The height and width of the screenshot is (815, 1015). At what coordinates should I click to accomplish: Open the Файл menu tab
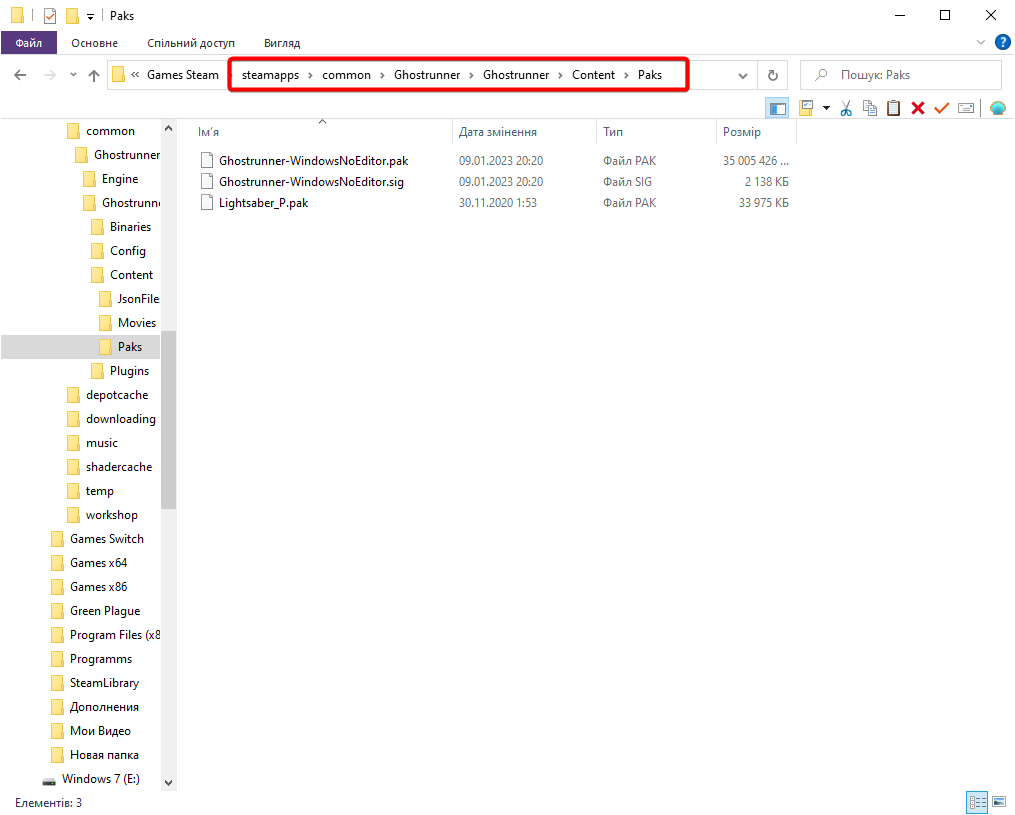pos(28,43)
